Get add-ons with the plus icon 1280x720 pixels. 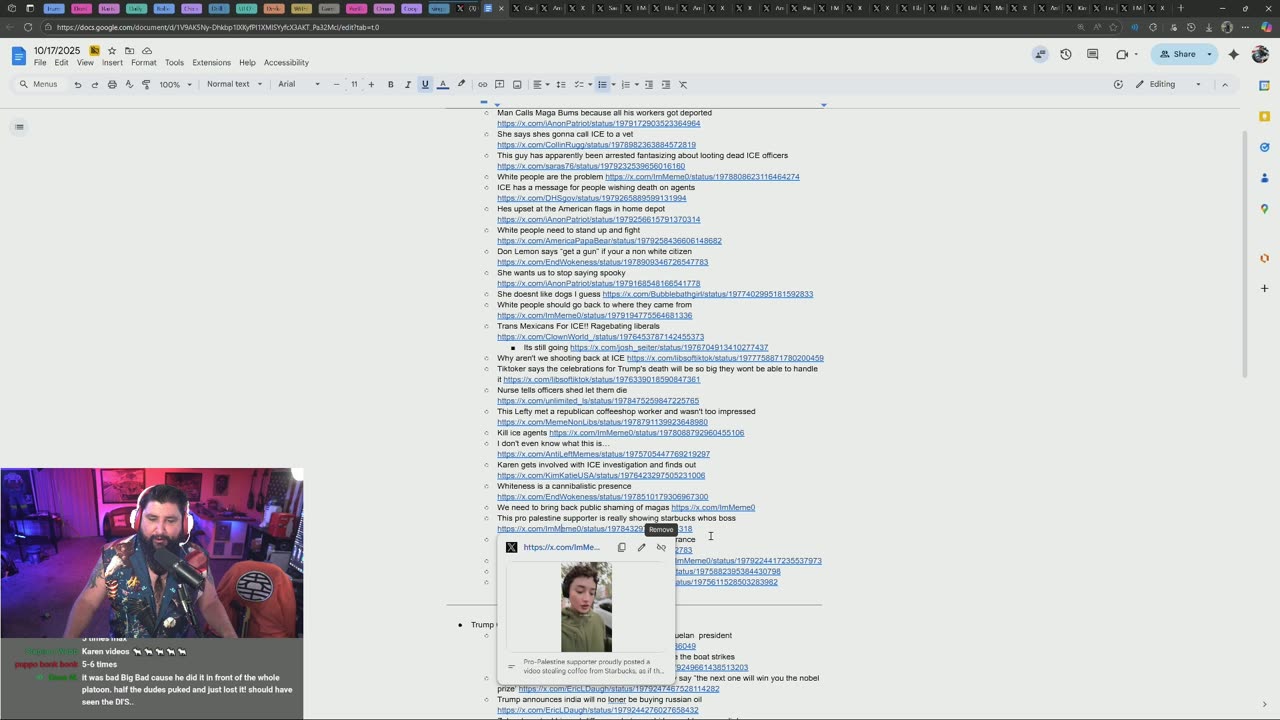(x=1264, y=289)
